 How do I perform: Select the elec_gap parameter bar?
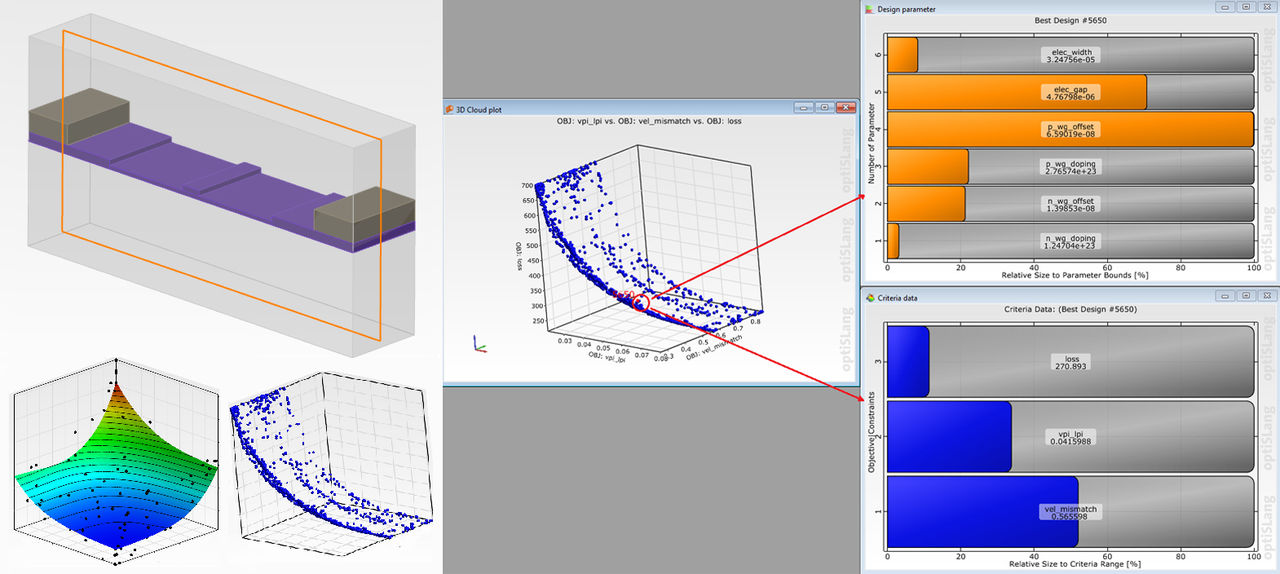(x=1016, y=93)
